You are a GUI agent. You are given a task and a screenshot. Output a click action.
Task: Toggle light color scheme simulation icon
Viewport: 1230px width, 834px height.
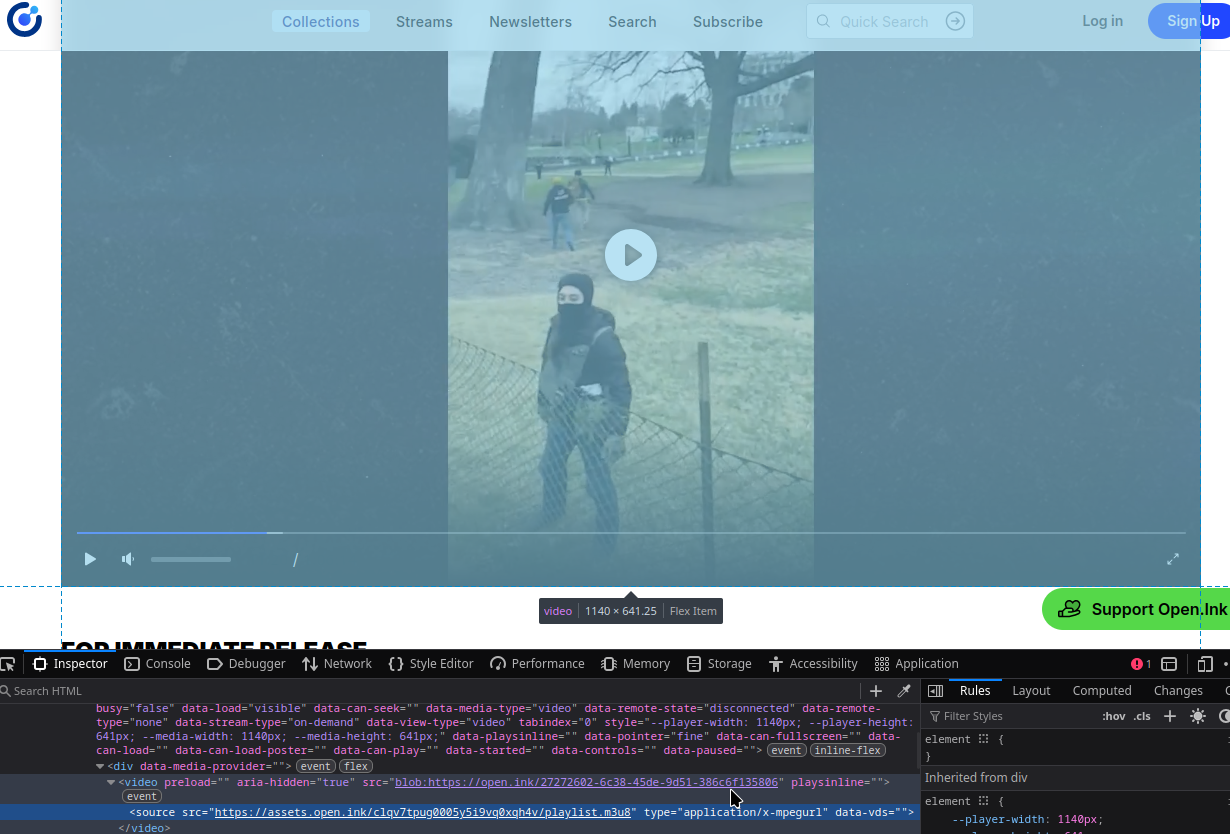(x=1197, y=716)
